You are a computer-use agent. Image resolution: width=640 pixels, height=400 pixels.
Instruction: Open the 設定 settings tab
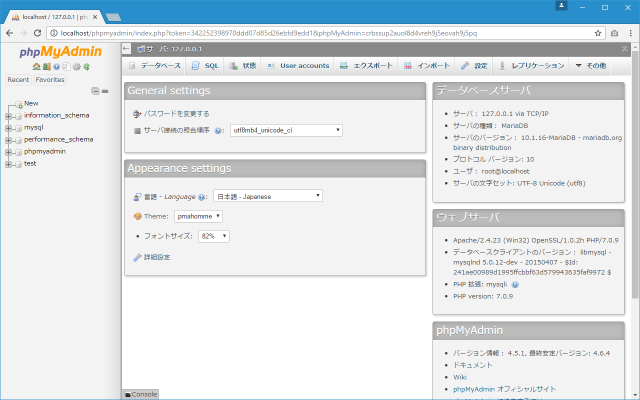474,66
